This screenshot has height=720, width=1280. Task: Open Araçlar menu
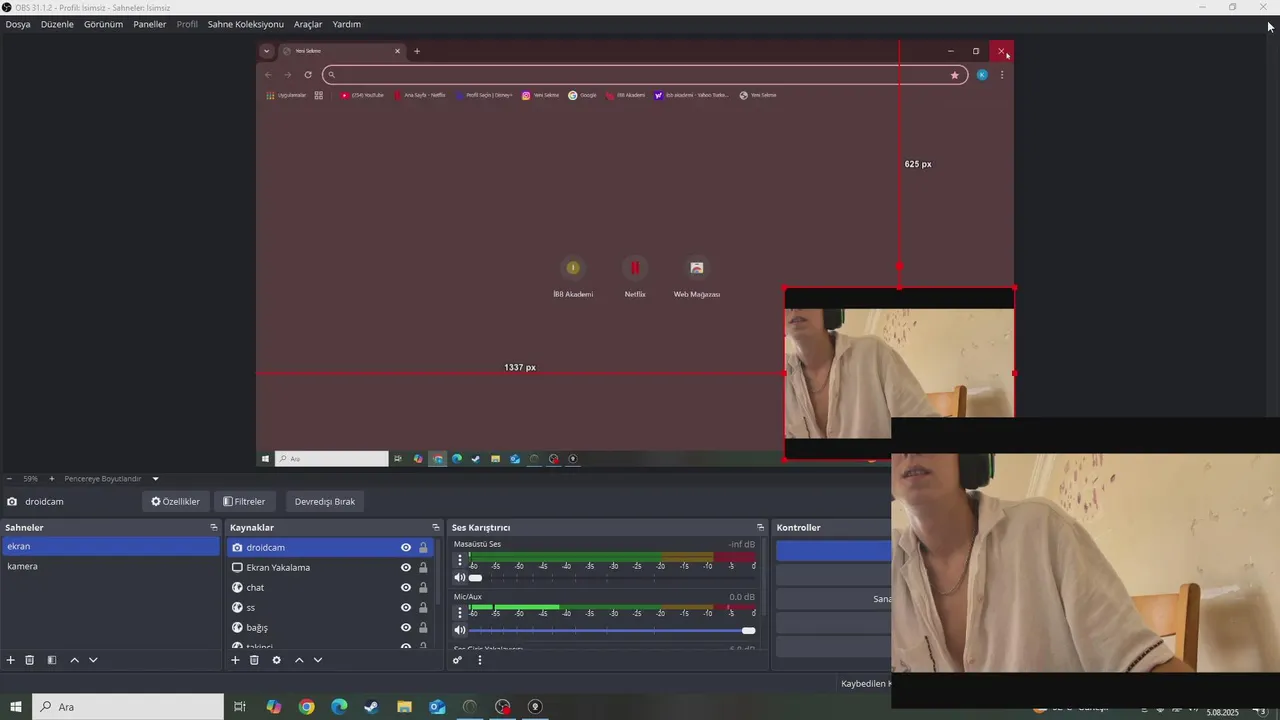click(x=308, y=24)
